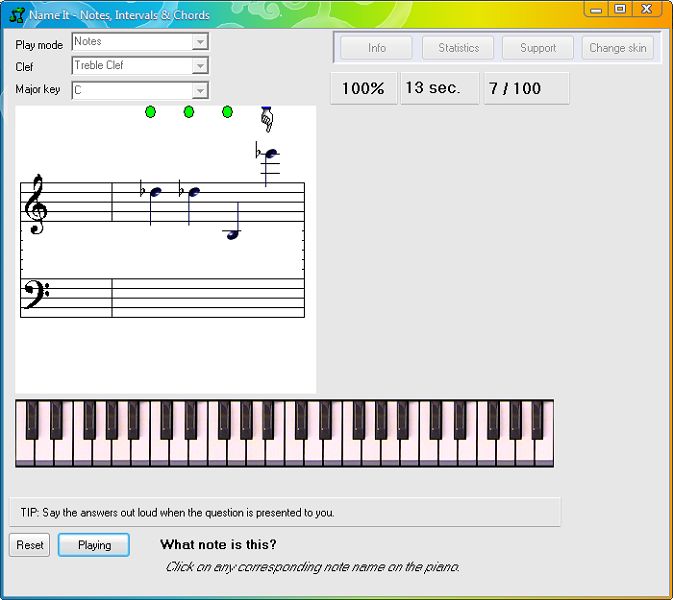Click the Change skin button
Viewport: 673px width, 600px height.
pyautogui.click(x=618, y=48)
